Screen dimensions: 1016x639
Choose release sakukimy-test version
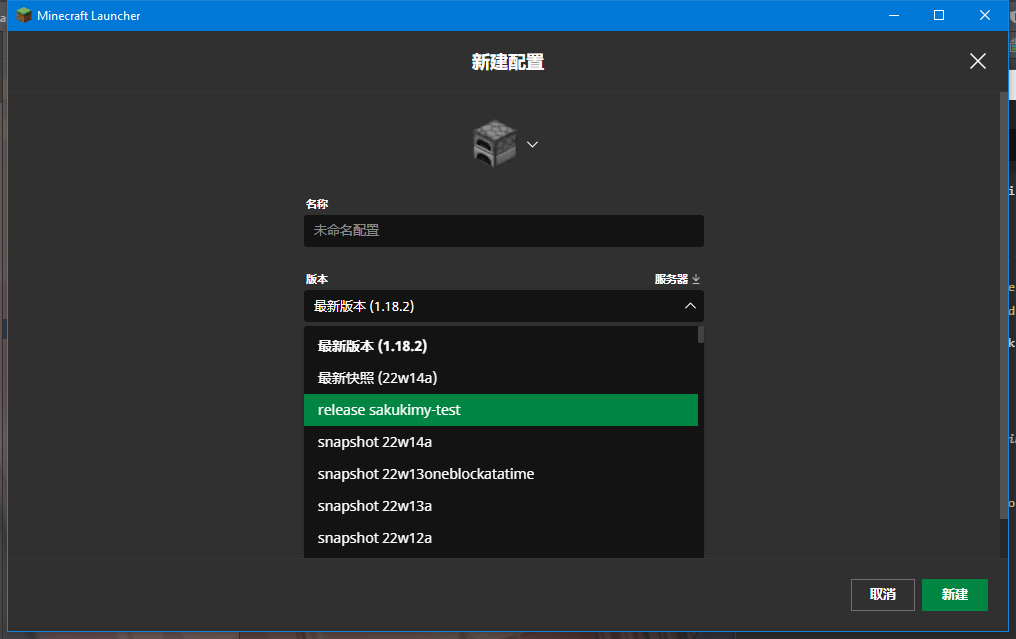pos(500,410)
